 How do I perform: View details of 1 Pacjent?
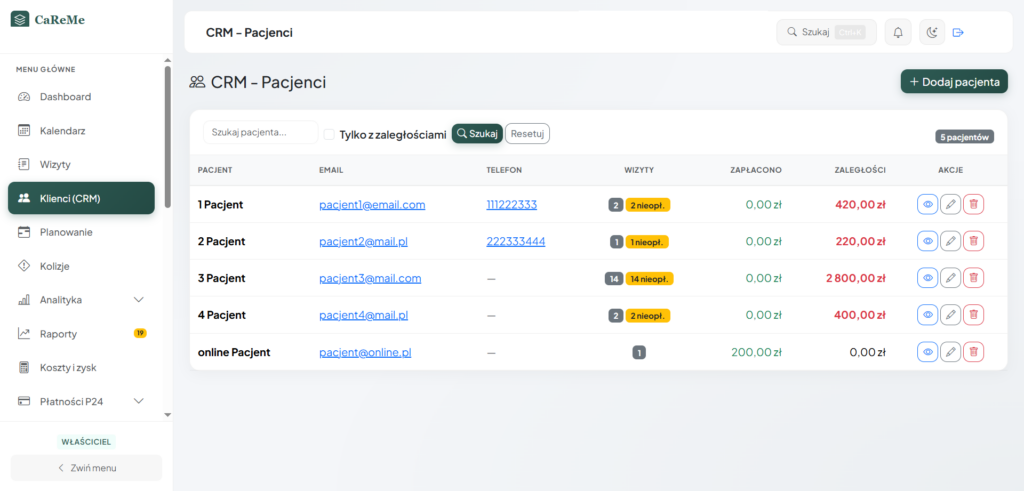pyautogui.click(x=927, y=204)
